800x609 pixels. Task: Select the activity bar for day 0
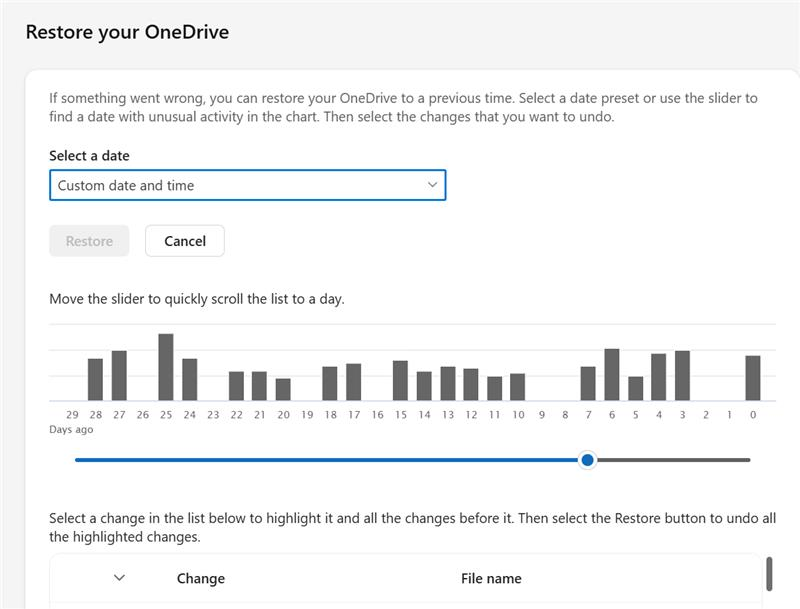coord(753,378)
